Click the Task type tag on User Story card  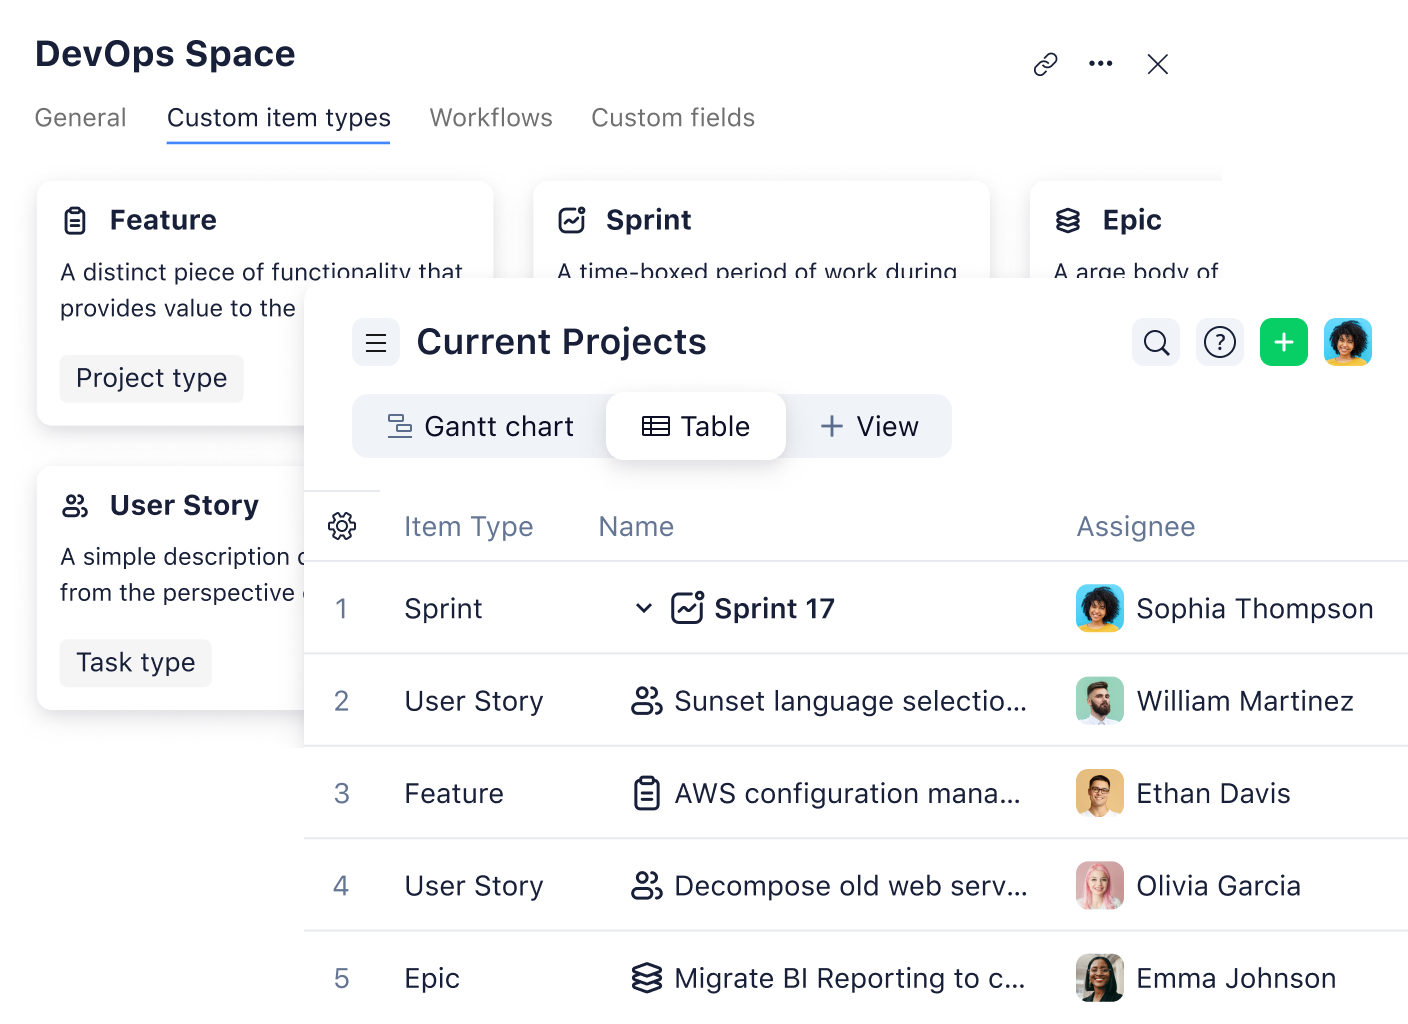(135, 663)
